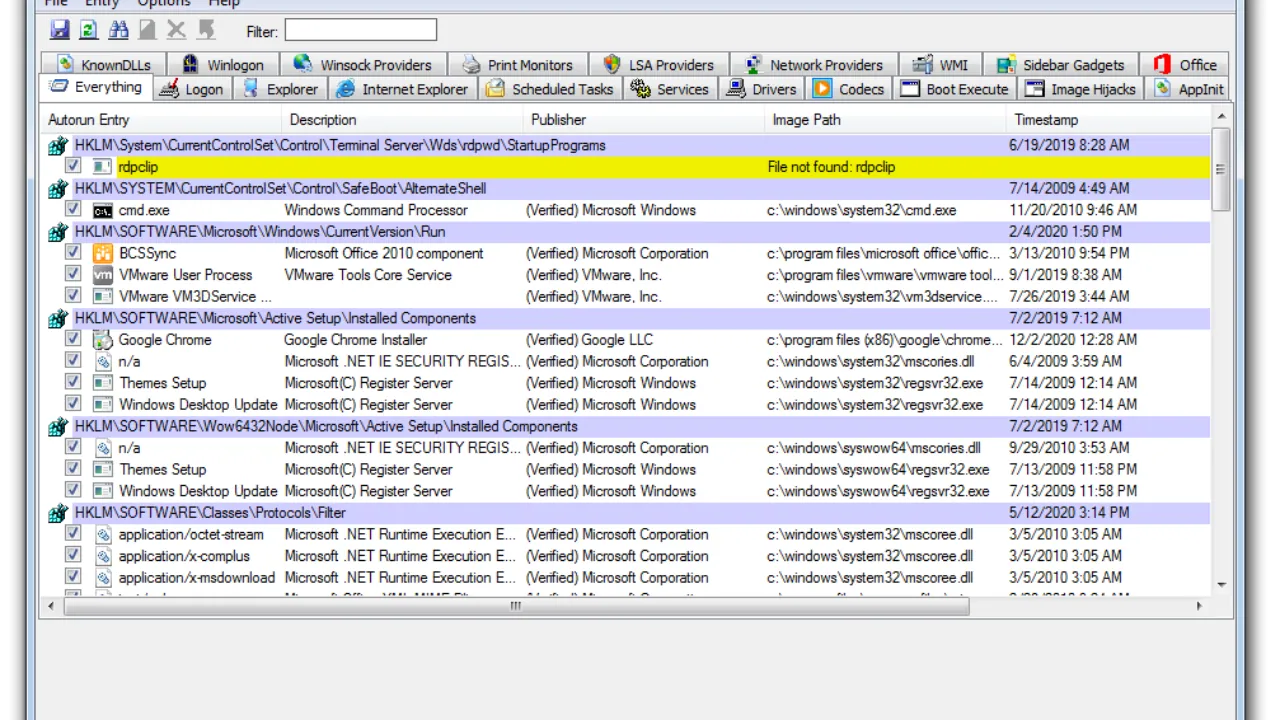Click the Save floppy disk toolbar icon

pos(59,30)
